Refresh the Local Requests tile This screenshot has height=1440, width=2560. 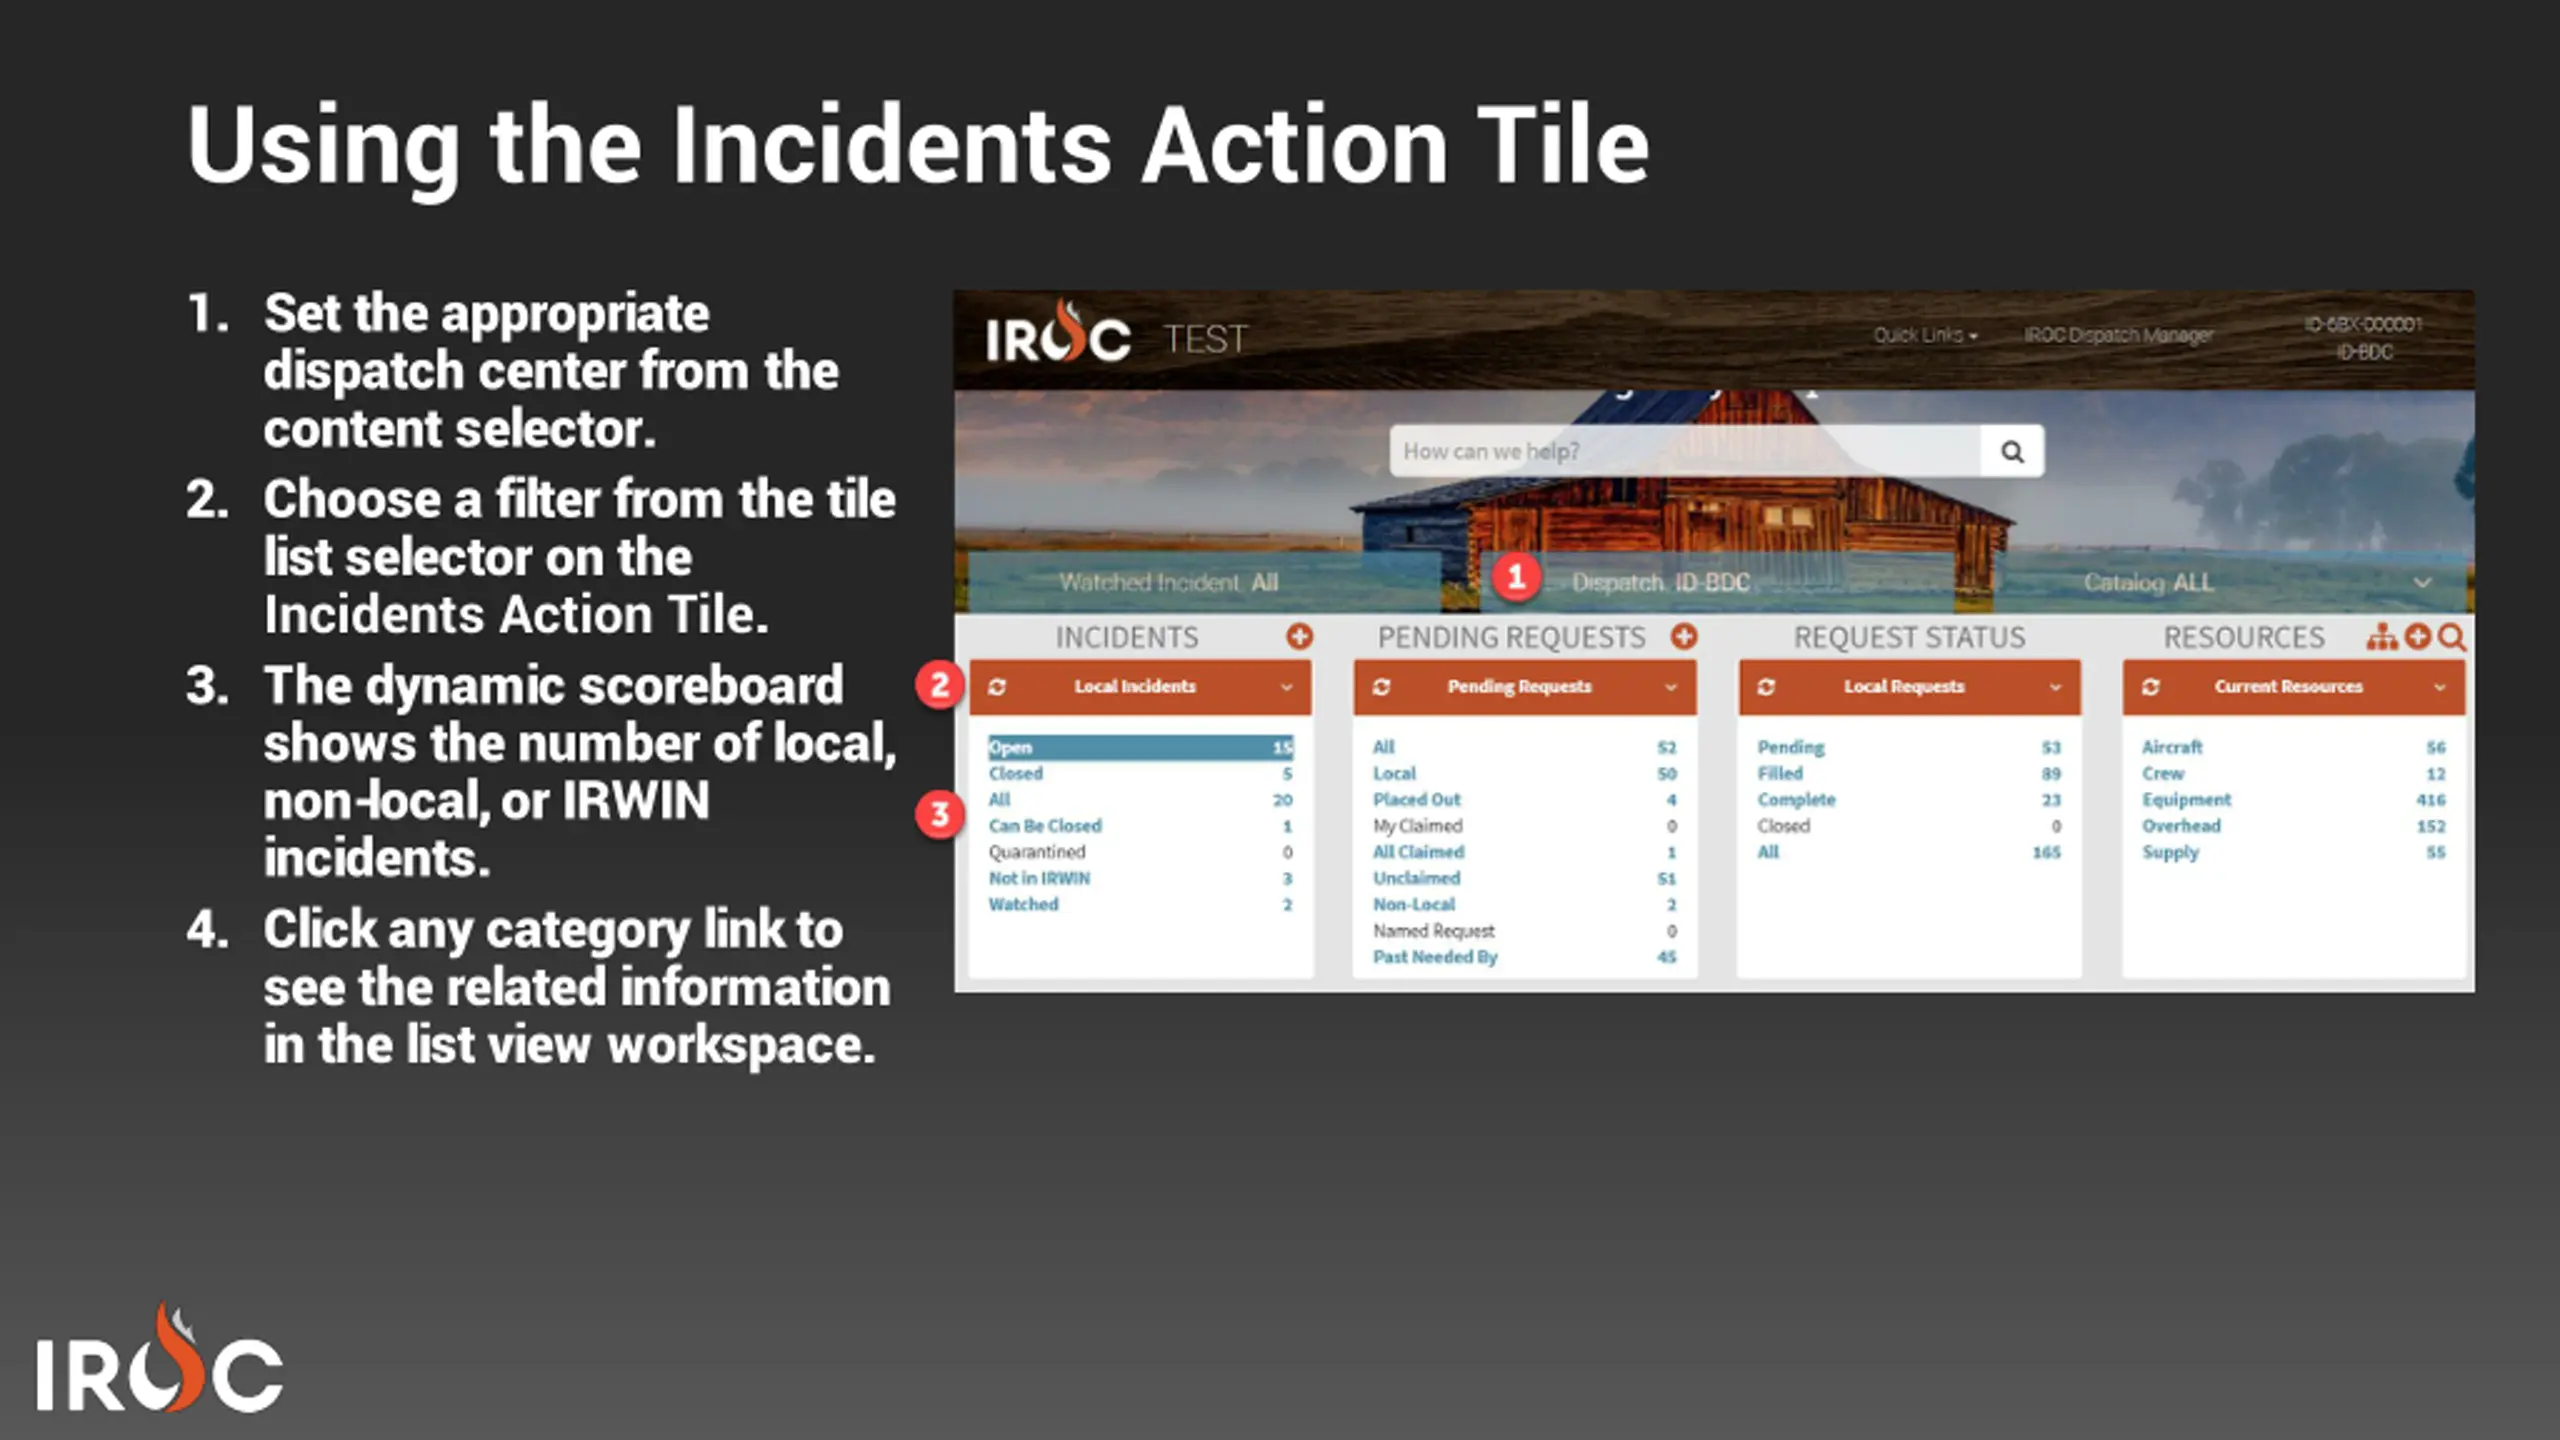pos(1766,687)
